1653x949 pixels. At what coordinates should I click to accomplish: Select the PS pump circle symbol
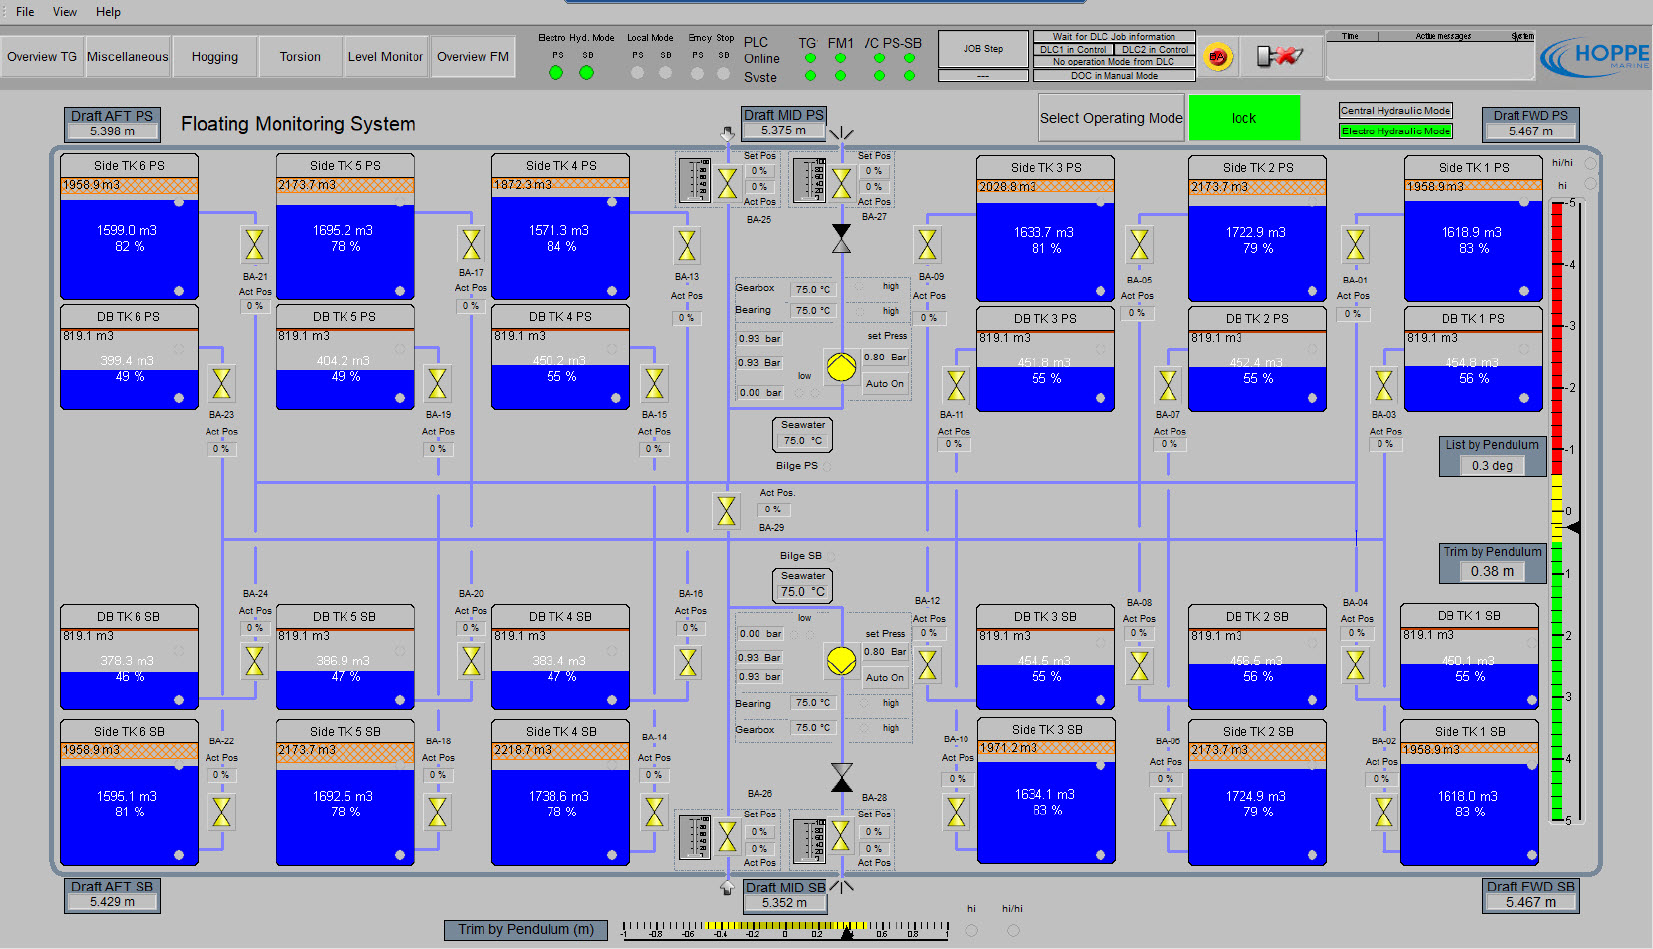[x=841, y=367]
